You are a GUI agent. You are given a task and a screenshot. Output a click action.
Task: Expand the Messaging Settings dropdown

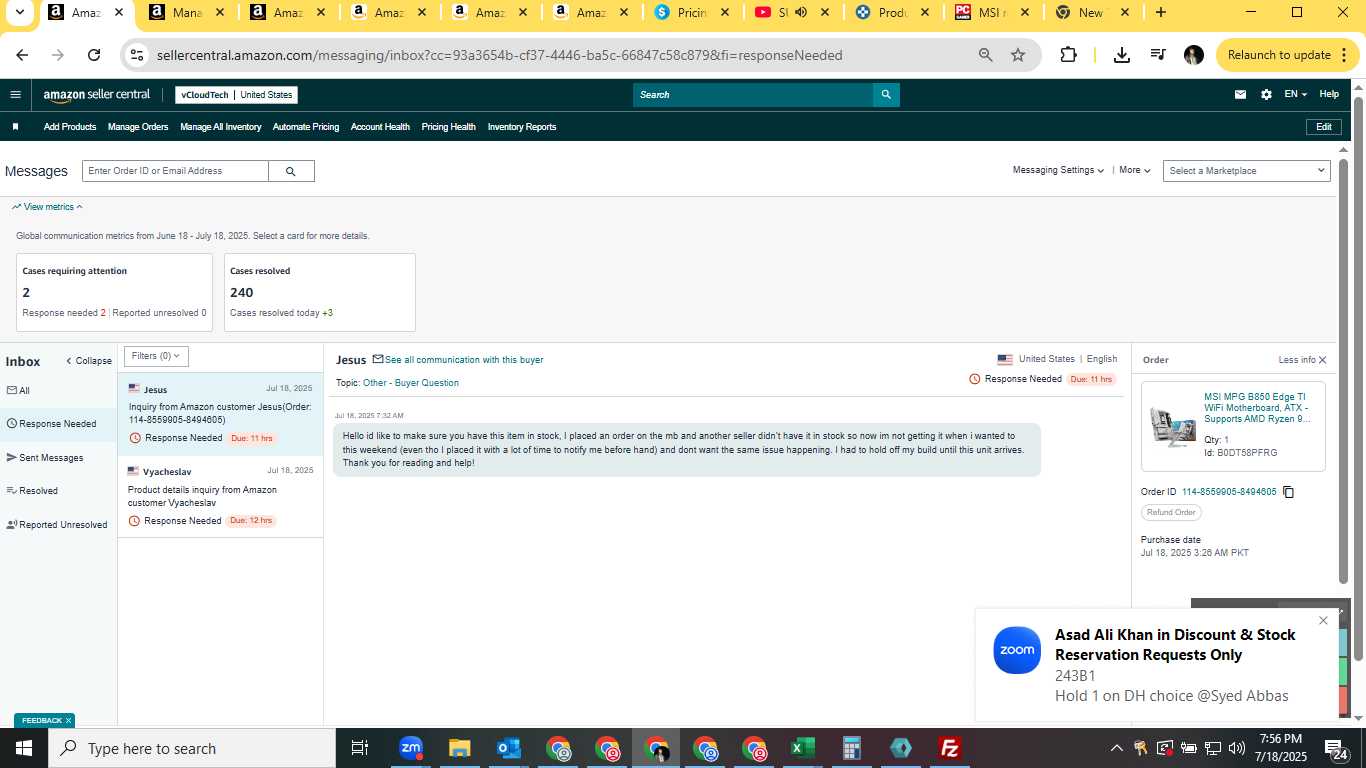pos(1058,171)
